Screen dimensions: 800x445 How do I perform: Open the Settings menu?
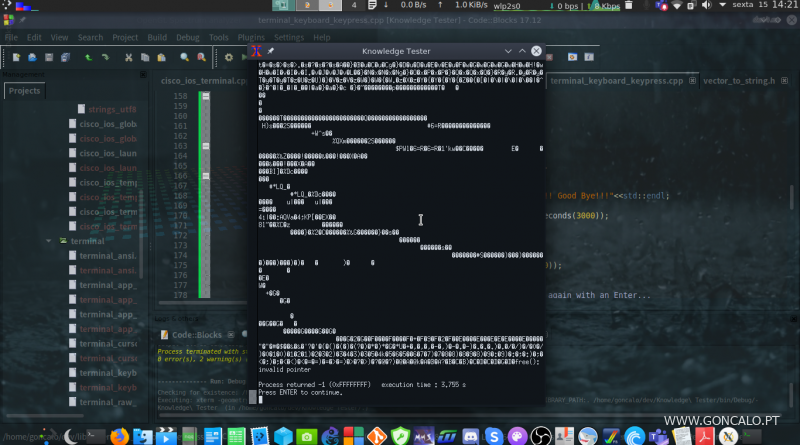point(289,37)
